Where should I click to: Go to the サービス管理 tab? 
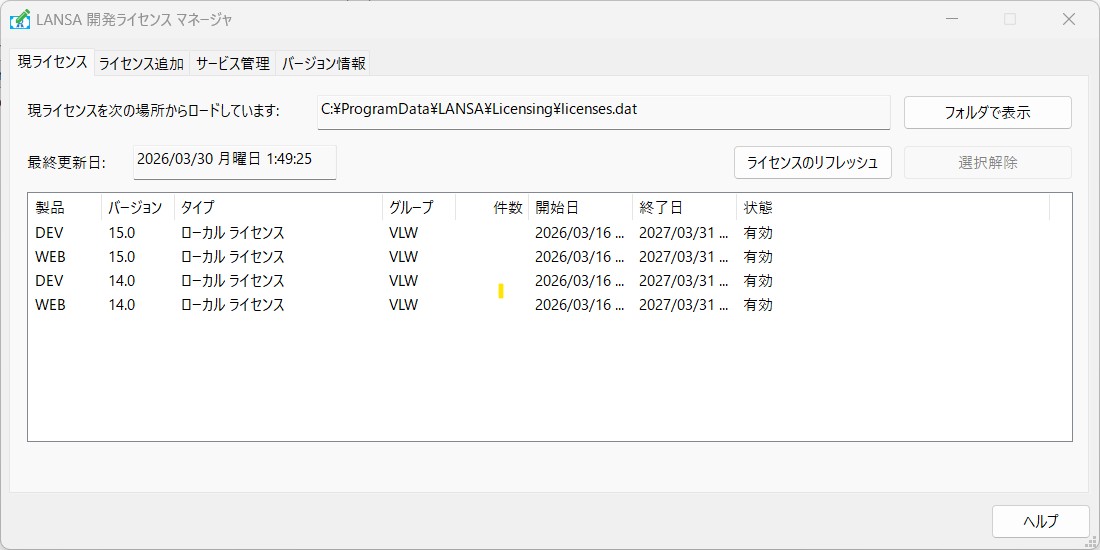tap(232, 63)
